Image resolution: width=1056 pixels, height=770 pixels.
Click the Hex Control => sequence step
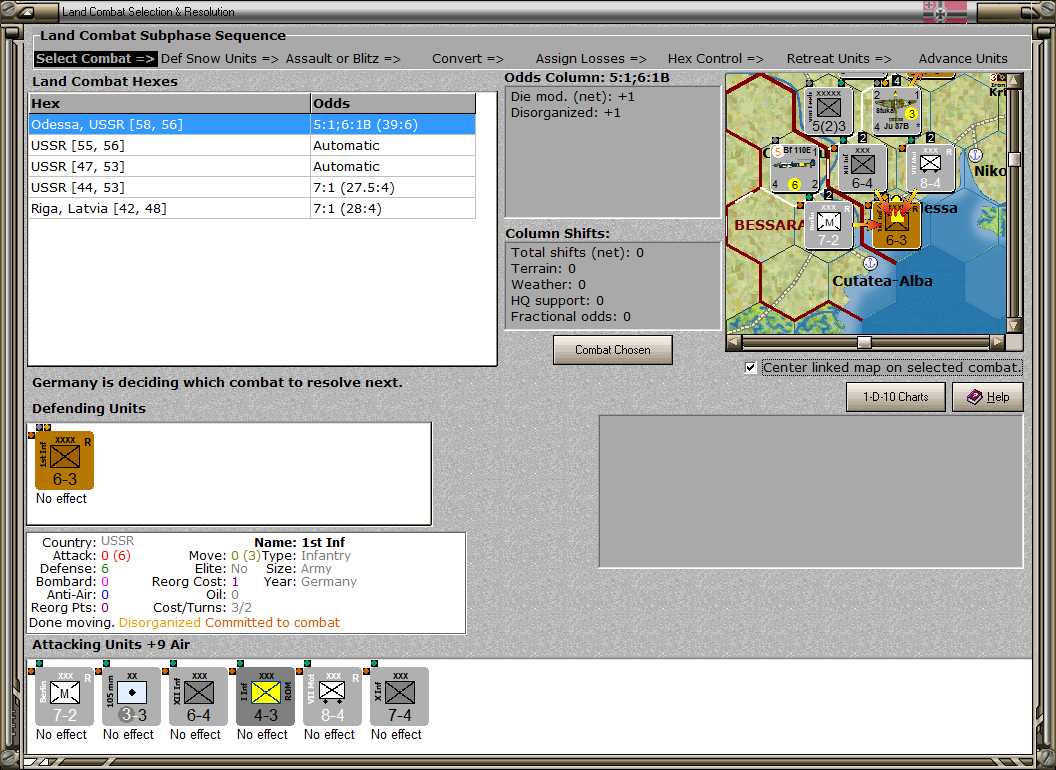tap(715, 59)
